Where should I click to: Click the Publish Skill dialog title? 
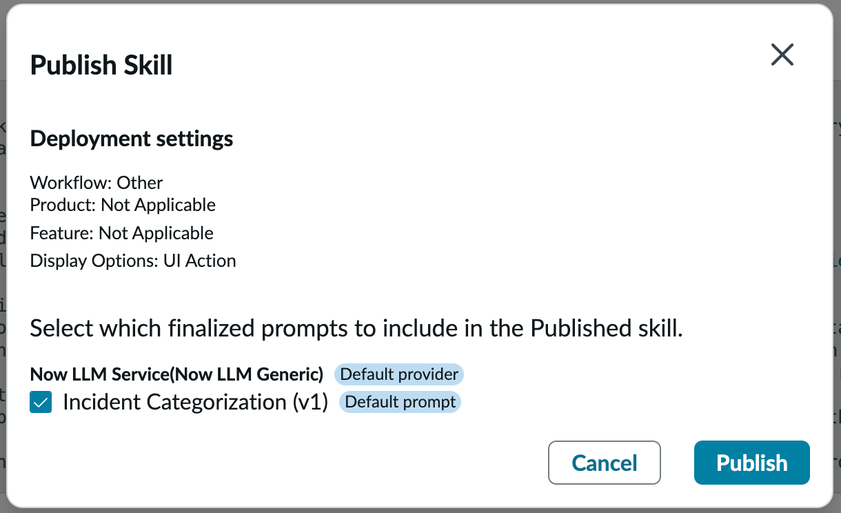(x=101, y=66)
